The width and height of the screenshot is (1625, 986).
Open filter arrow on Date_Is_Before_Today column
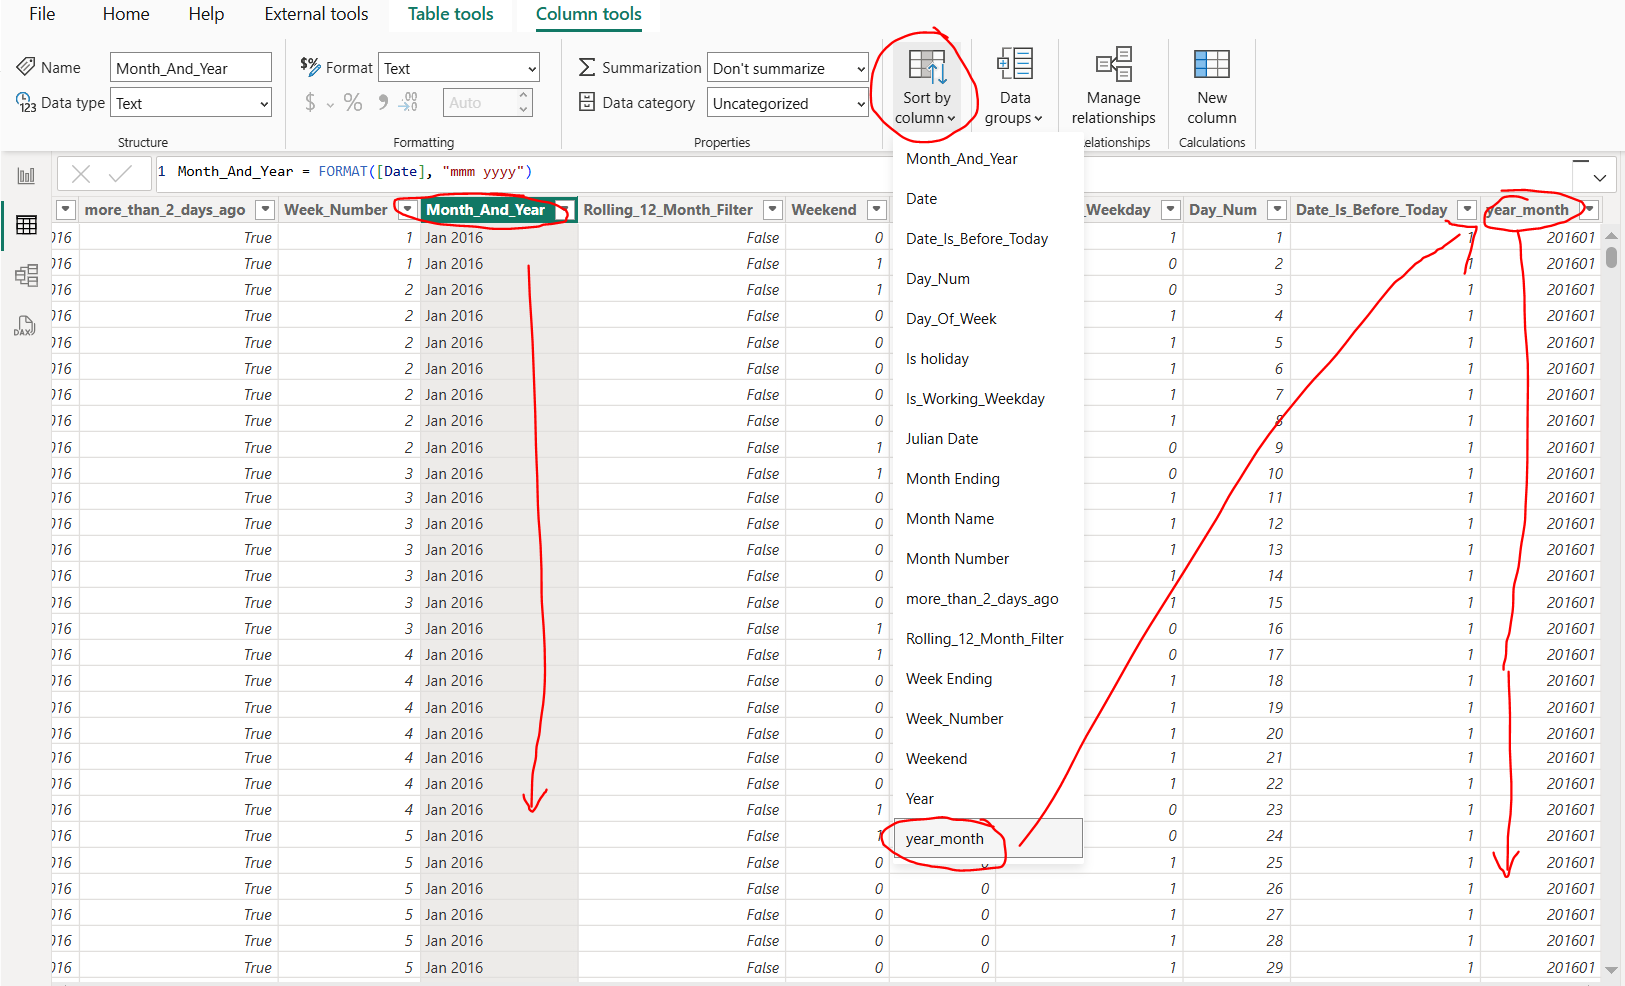tap(1467, 210)
